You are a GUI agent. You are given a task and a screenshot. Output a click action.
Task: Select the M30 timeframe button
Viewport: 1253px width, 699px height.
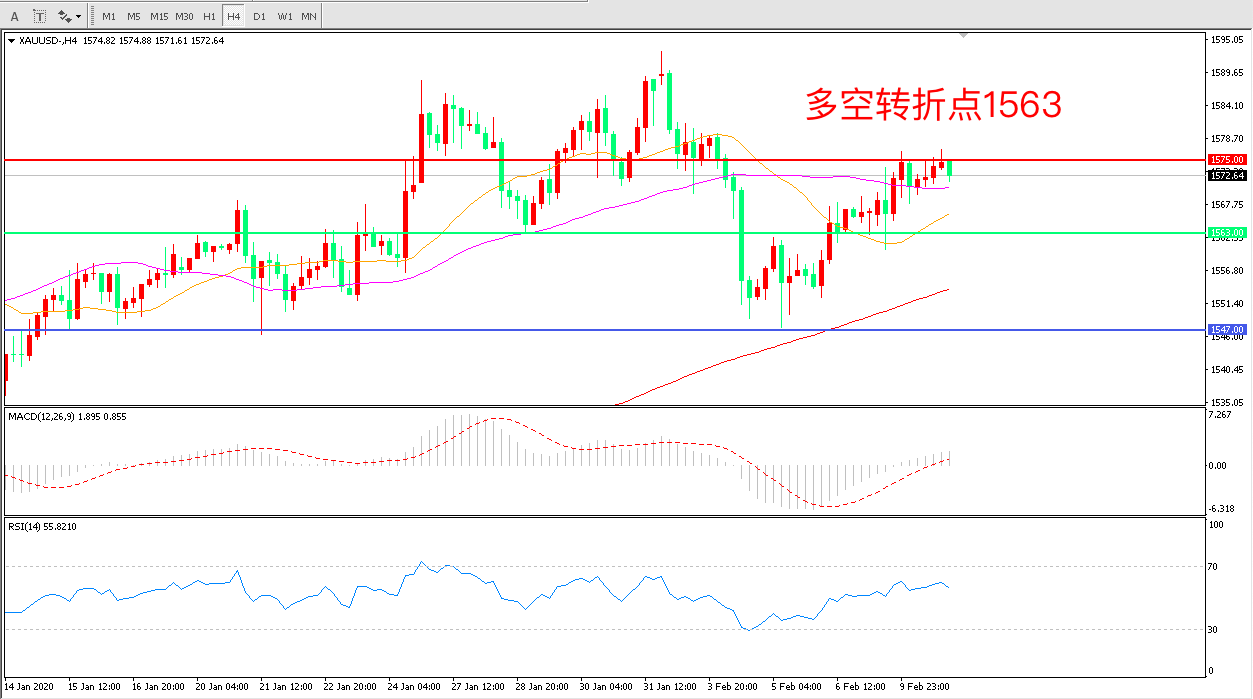[185, 16]
